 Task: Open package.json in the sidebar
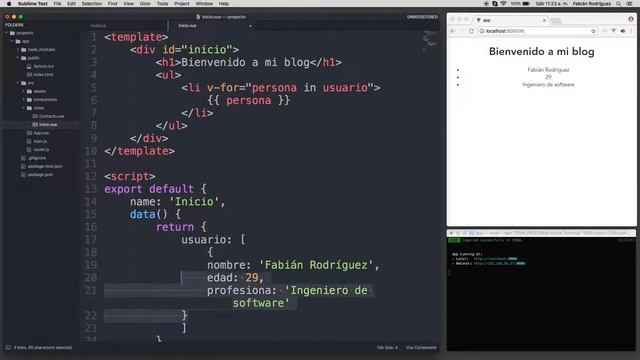[40, 174]
